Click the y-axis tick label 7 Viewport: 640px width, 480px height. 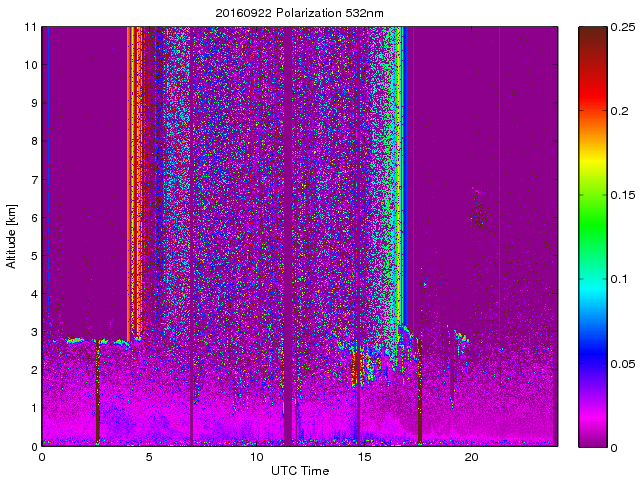click(x=34, y=180)
